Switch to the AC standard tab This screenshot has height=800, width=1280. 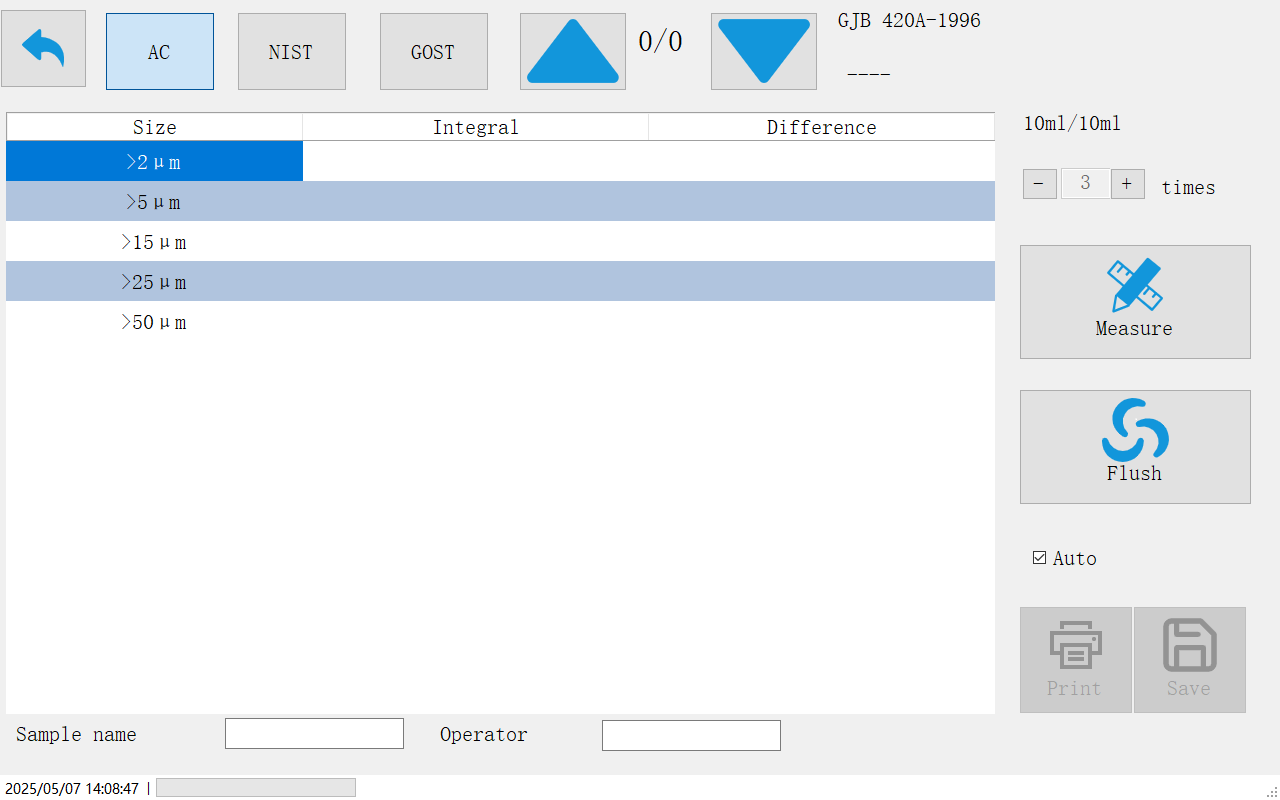pos(159,52)
